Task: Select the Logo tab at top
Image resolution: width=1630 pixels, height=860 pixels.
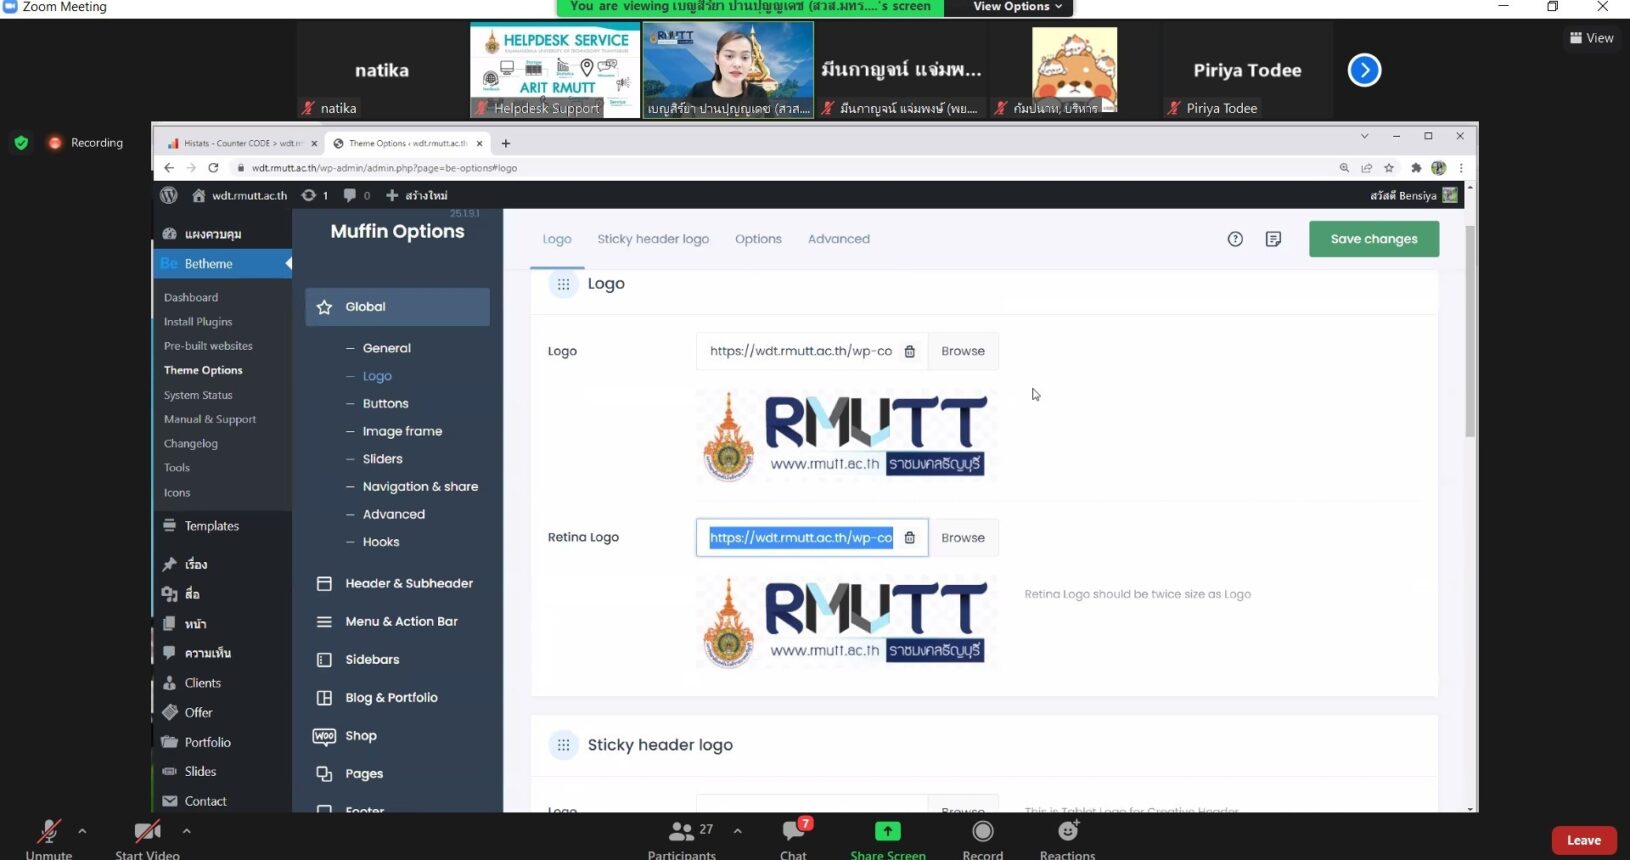Action: [557, 239]
